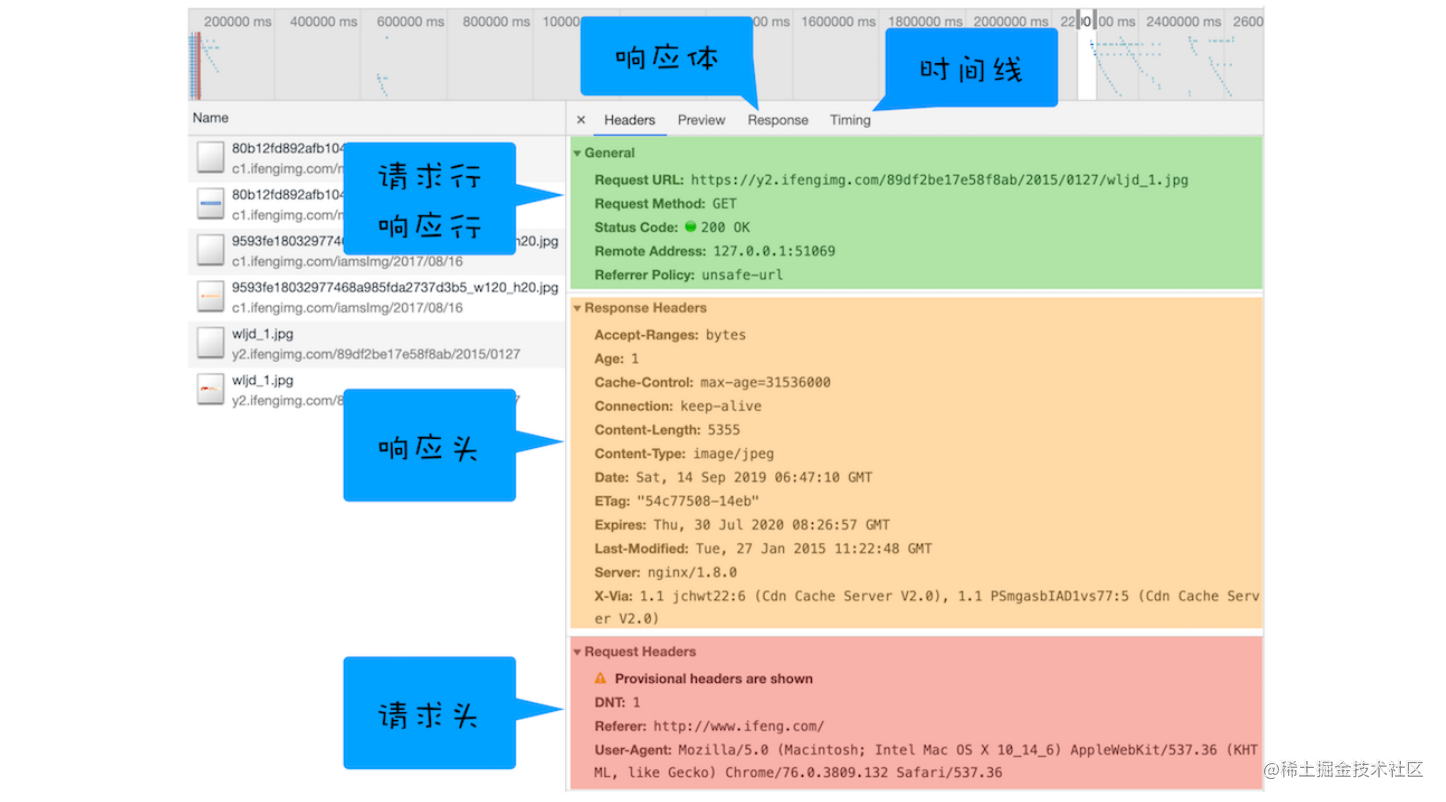The image size is (1446, 802).
Task: Collapse the General section triangle
Action: pos(577,154)
